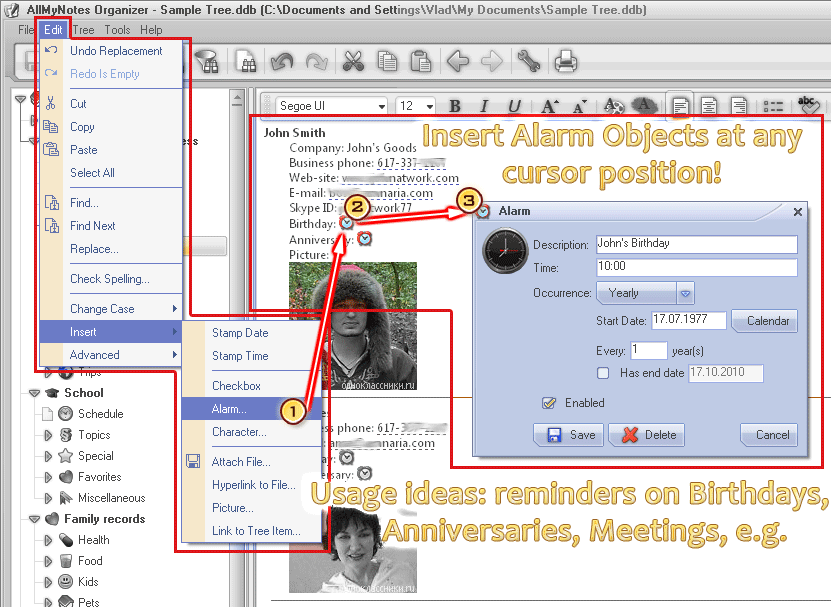
Task: Toggle Underline formatting
Action: pos(514,106)
